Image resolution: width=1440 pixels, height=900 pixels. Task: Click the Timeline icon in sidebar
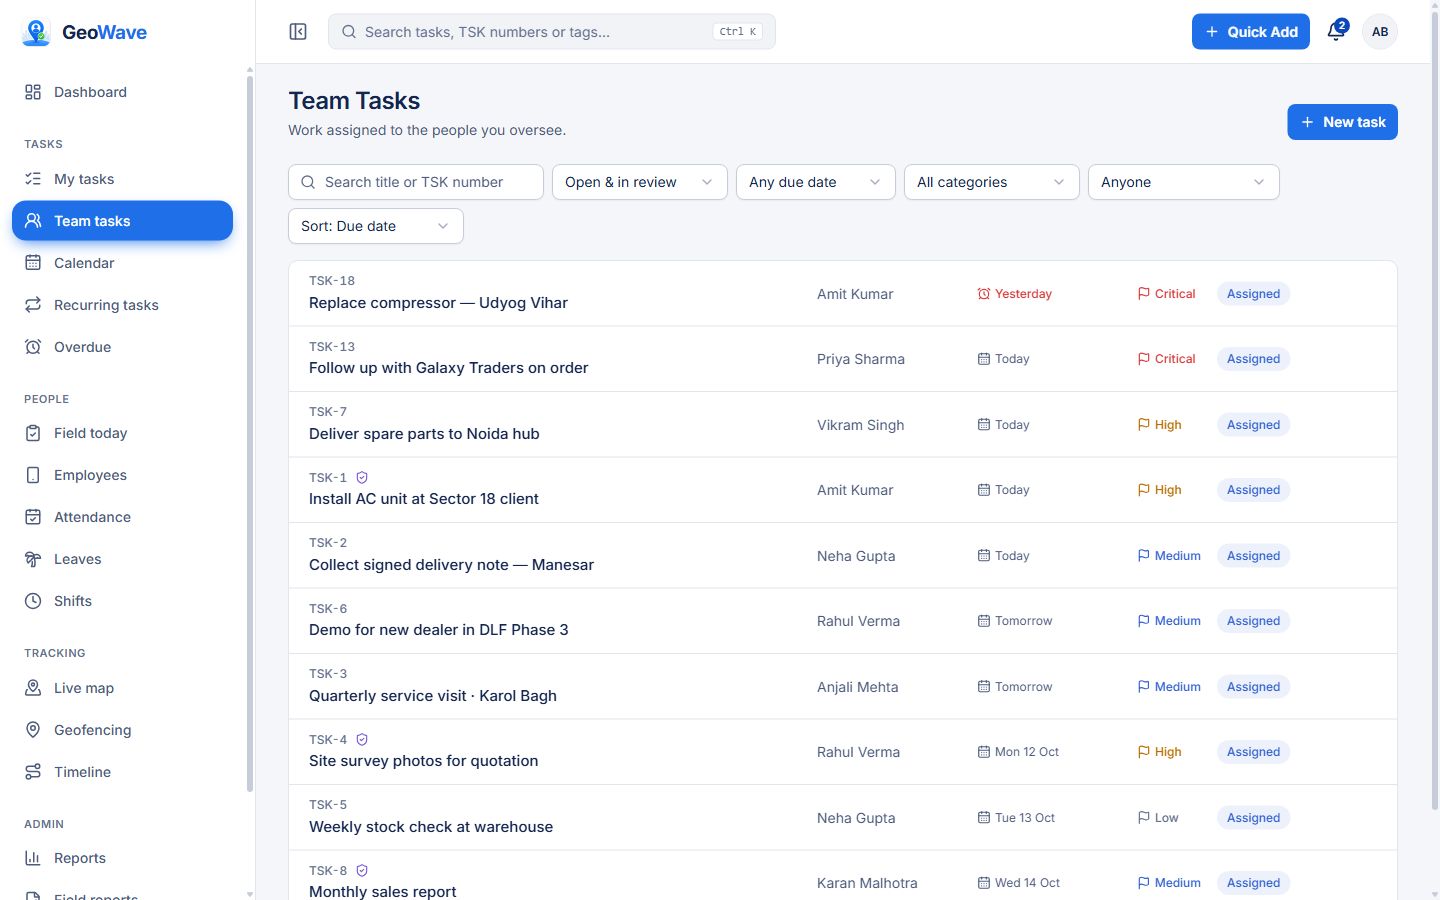point(33,772)
